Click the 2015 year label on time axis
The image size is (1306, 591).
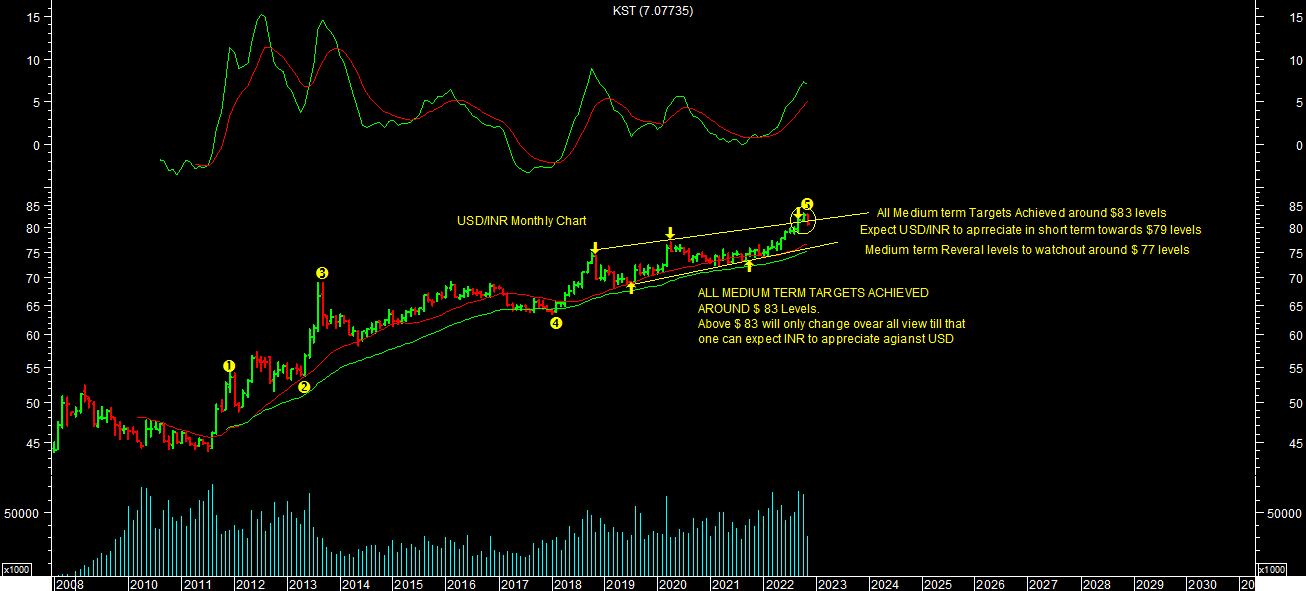tap(407, 584)
